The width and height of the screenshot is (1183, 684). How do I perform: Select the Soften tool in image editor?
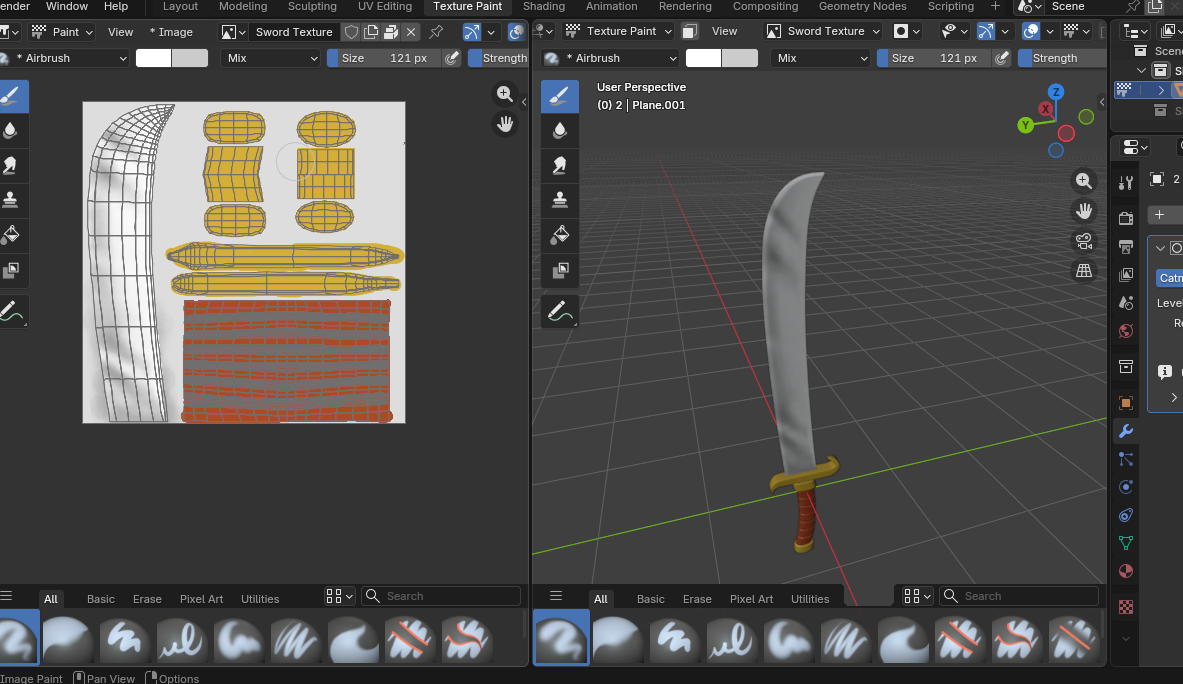(11, 130)
